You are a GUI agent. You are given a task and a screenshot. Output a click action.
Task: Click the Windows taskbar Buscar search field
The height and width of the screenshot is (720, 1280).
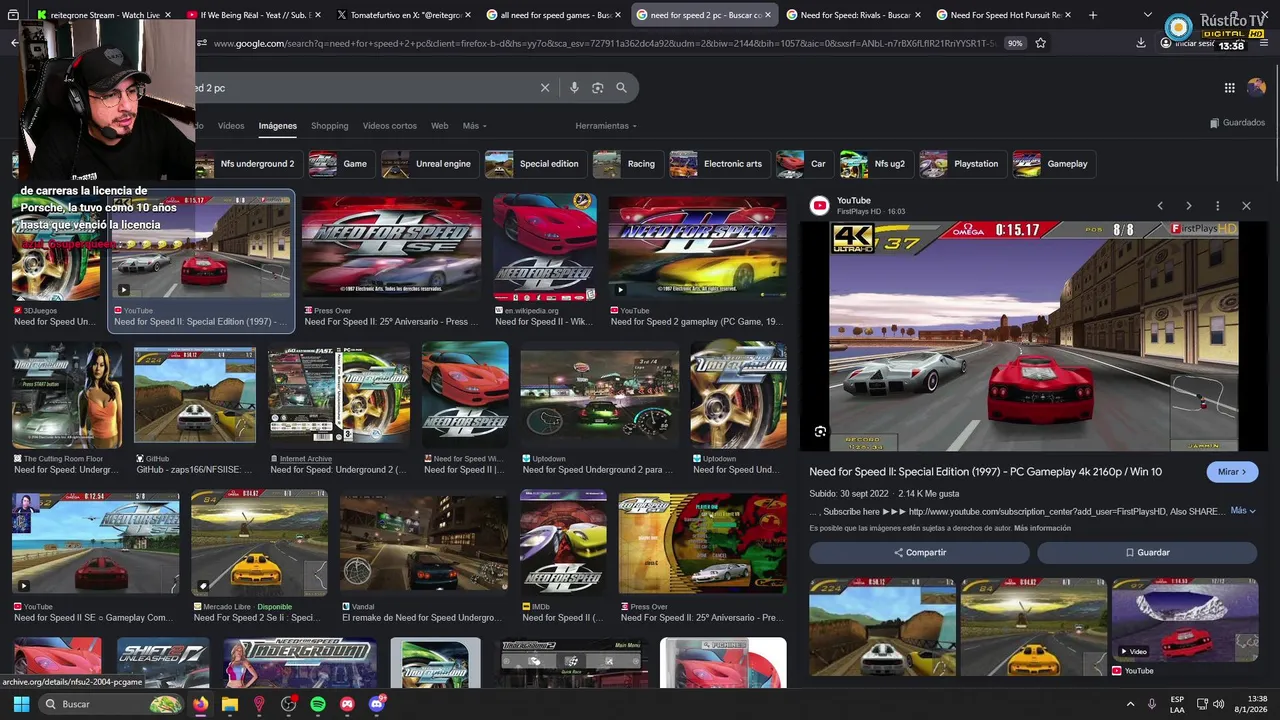[x=112, y=704]
